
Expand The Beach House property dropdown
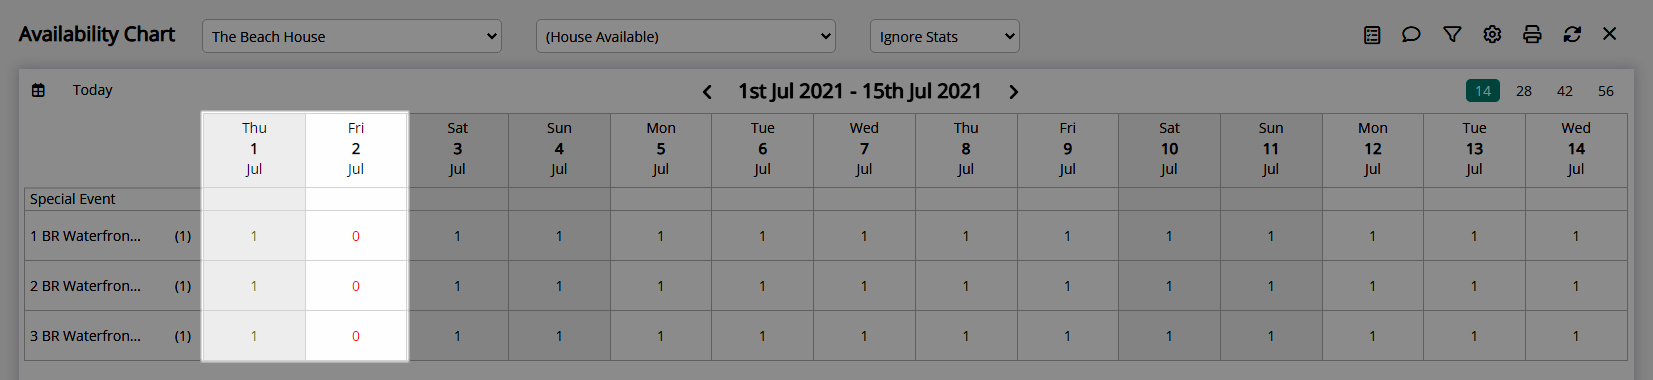tap(352, 36)
